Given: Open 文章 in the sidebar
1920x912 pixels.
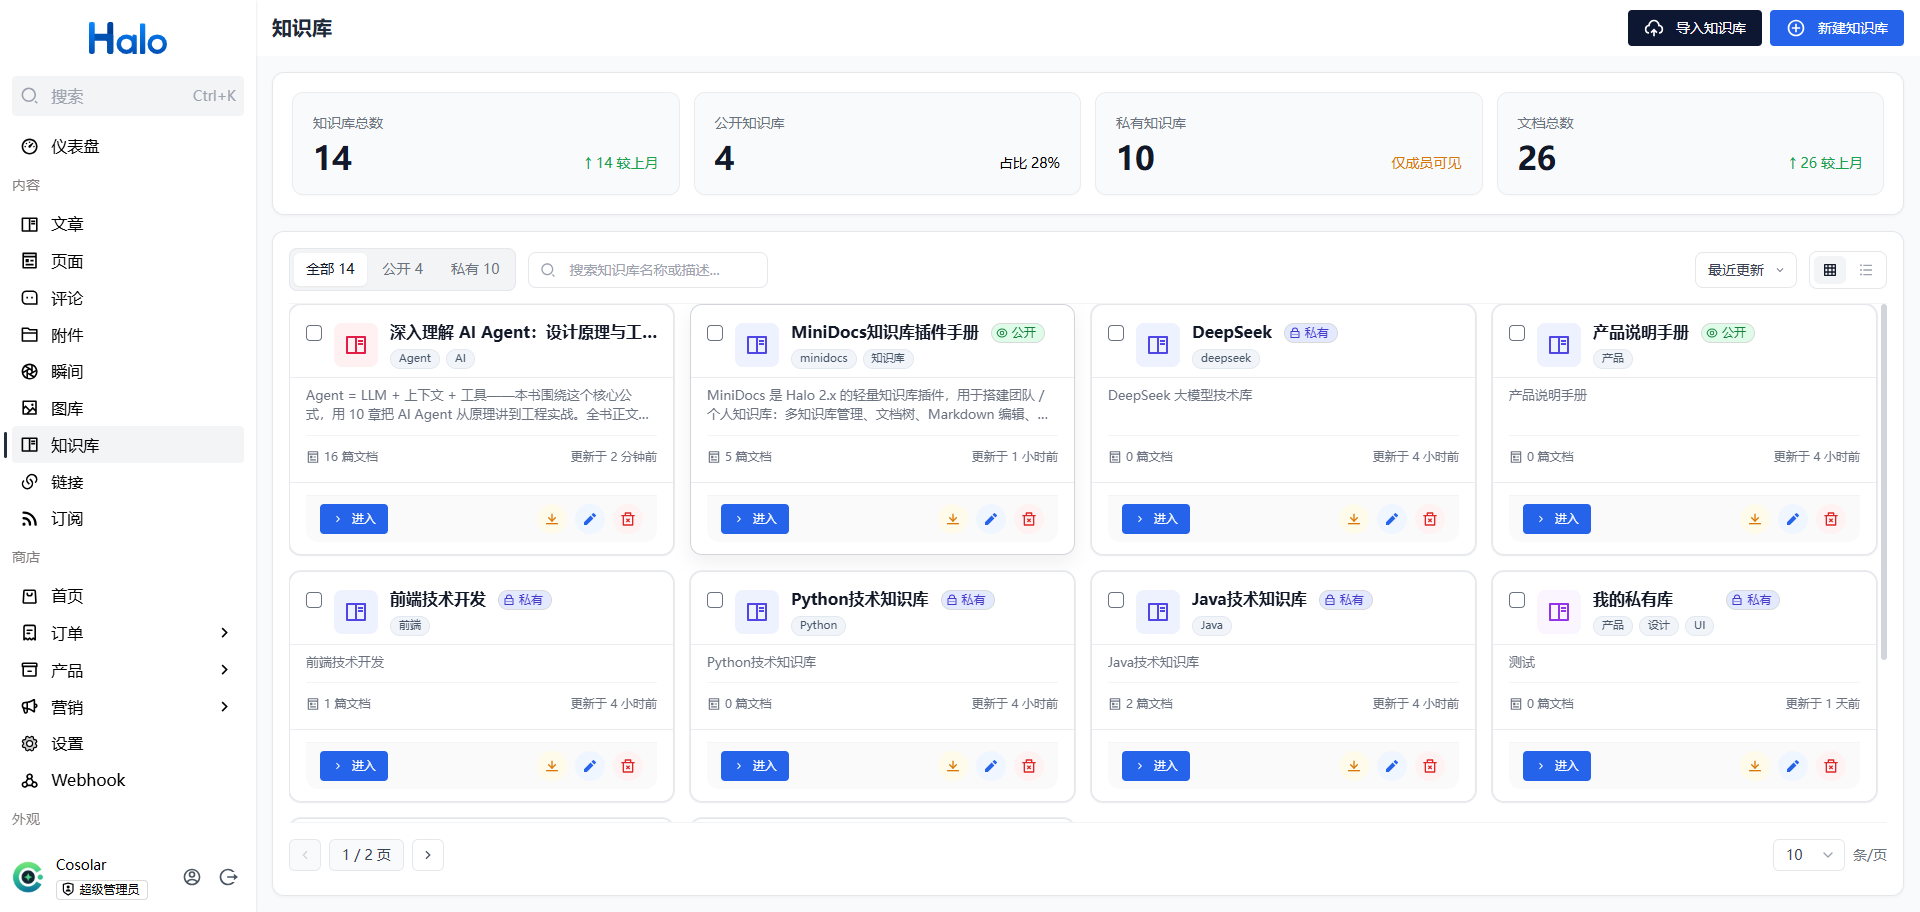Looking at the screenshot, I should tap(128, 224).
